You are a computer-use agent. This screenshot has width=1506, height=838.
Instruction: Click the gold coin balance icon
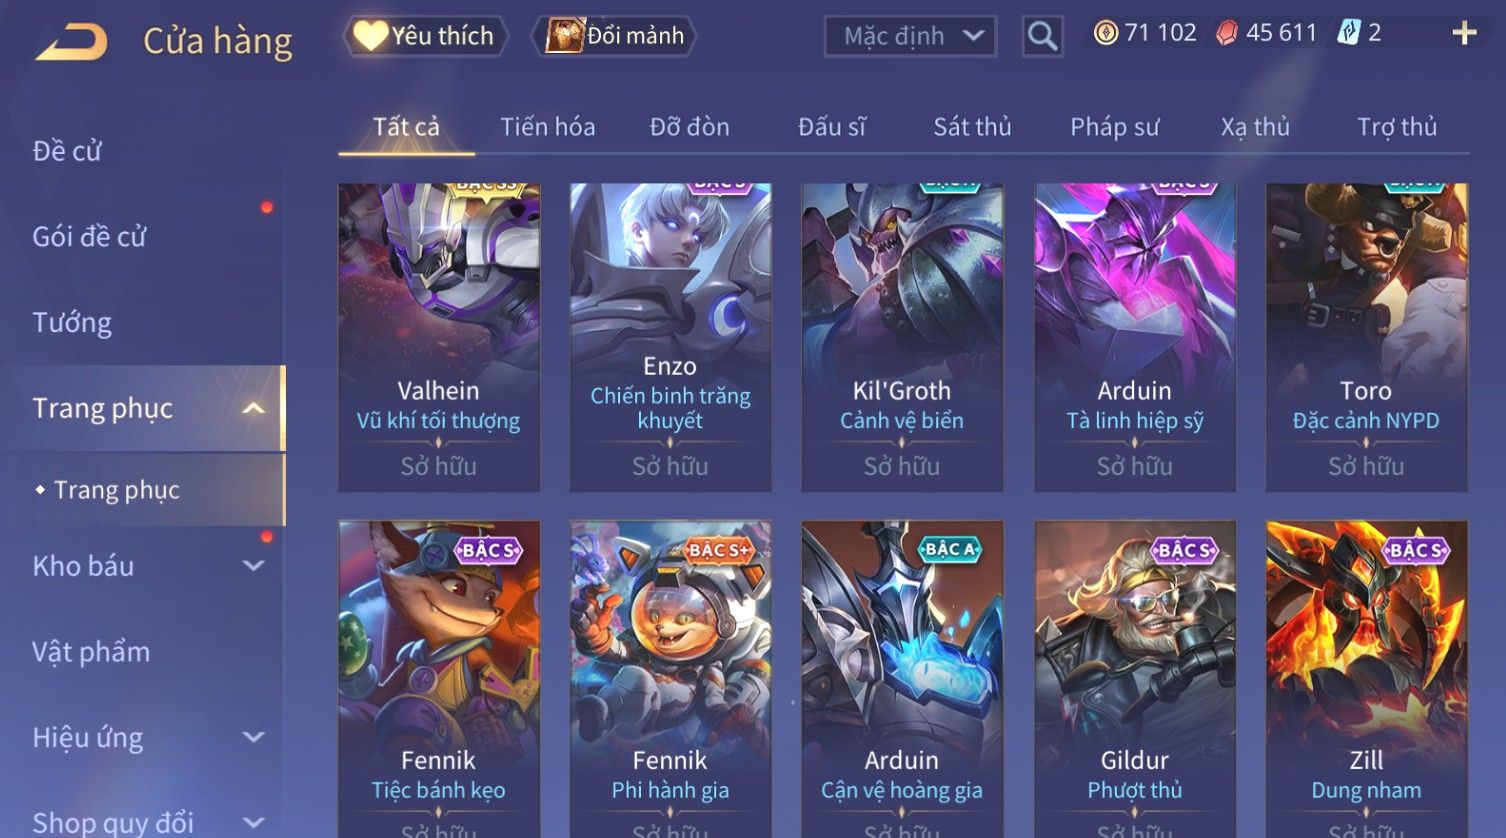(1105, 33)
